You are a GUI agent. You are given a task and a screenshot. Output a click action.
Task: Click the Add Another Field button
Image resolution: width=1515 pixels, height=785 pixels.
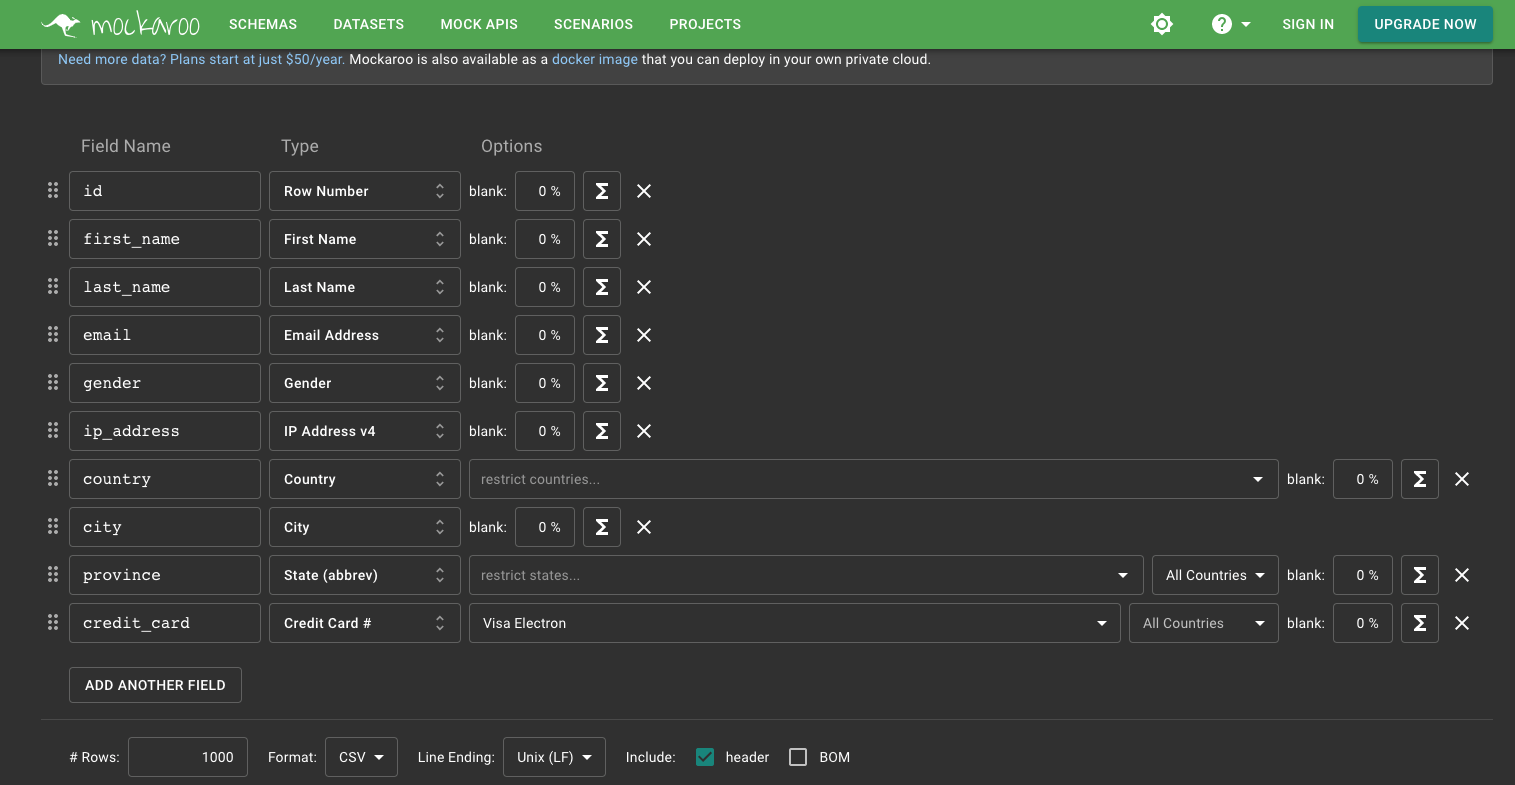pyautogui.click(x=155, y=685)
